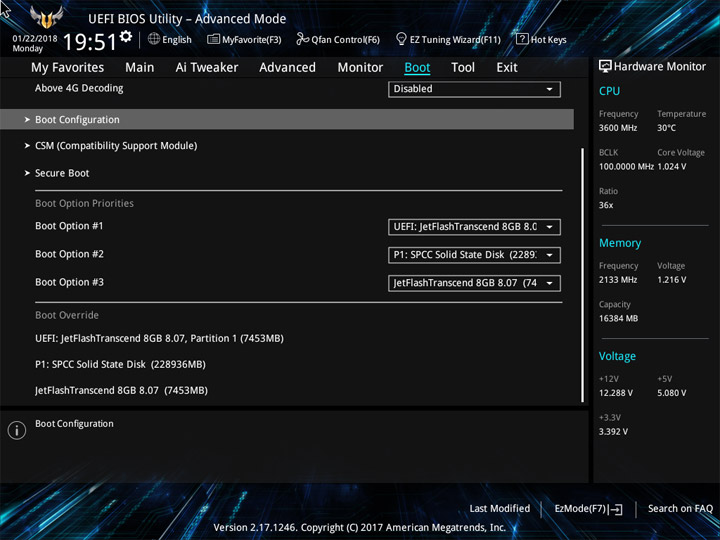Open the Above 4G Decoding dropdown
The height and width of the screenshot is (540, 720).
474,89
